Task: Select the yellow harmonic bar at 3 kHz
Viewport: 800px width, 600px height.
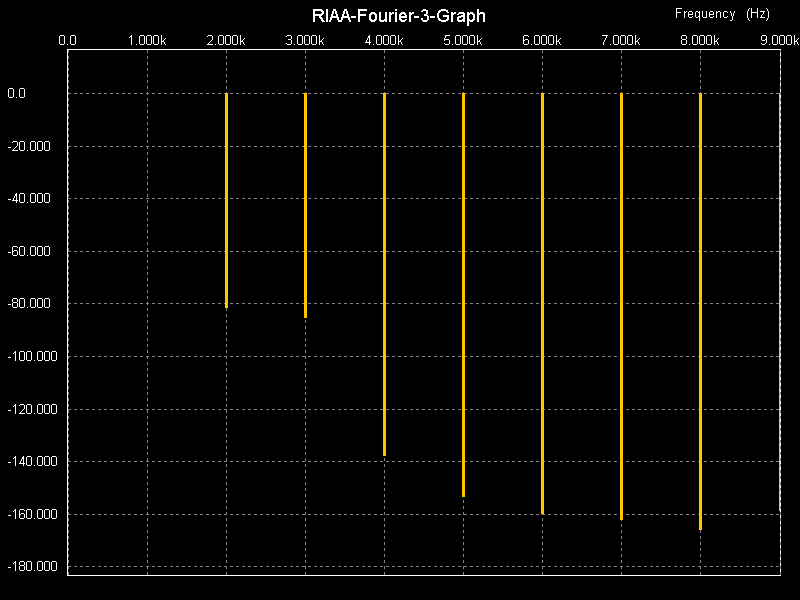Action: pos(306,206)
